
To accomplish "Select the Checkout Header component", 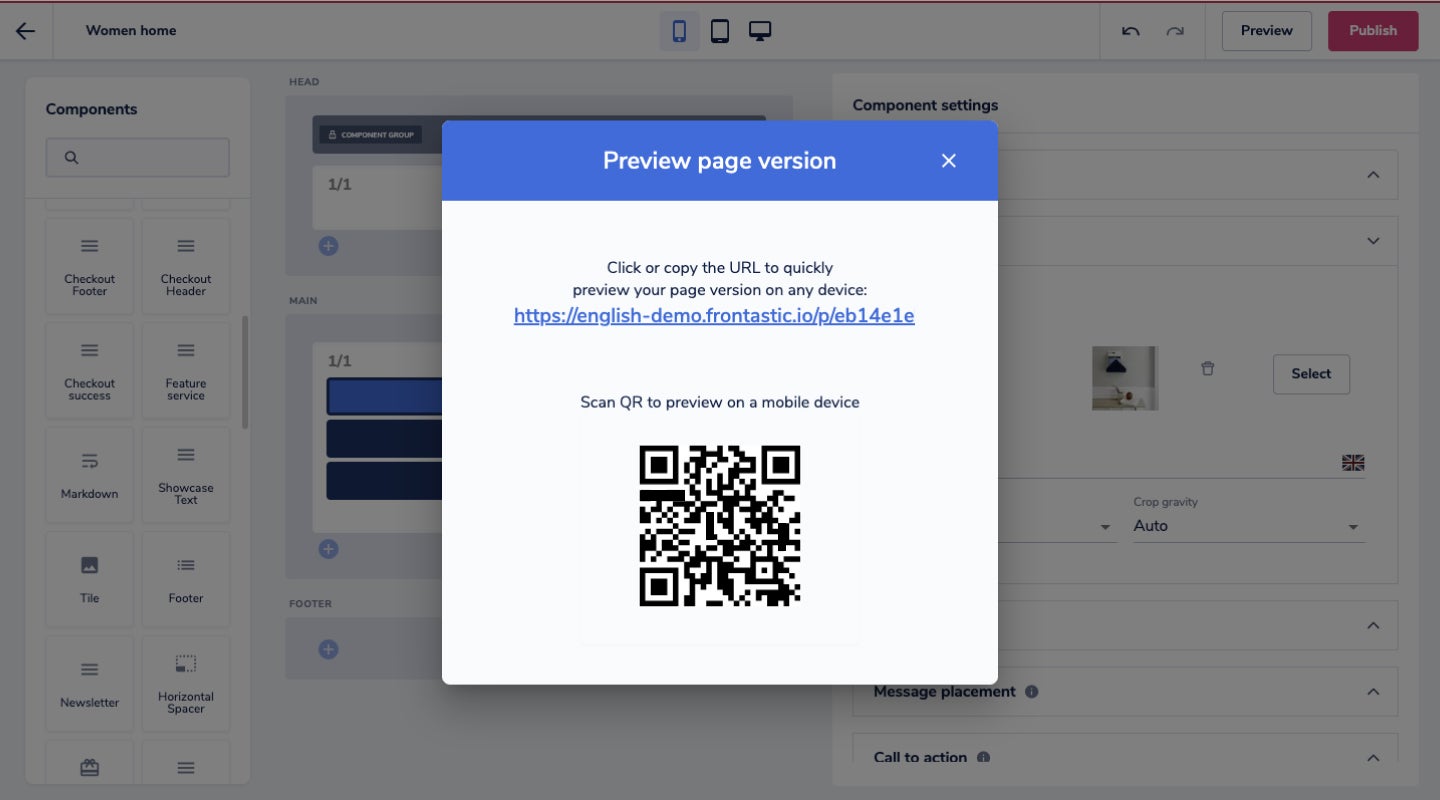I will tap(186, 266).
